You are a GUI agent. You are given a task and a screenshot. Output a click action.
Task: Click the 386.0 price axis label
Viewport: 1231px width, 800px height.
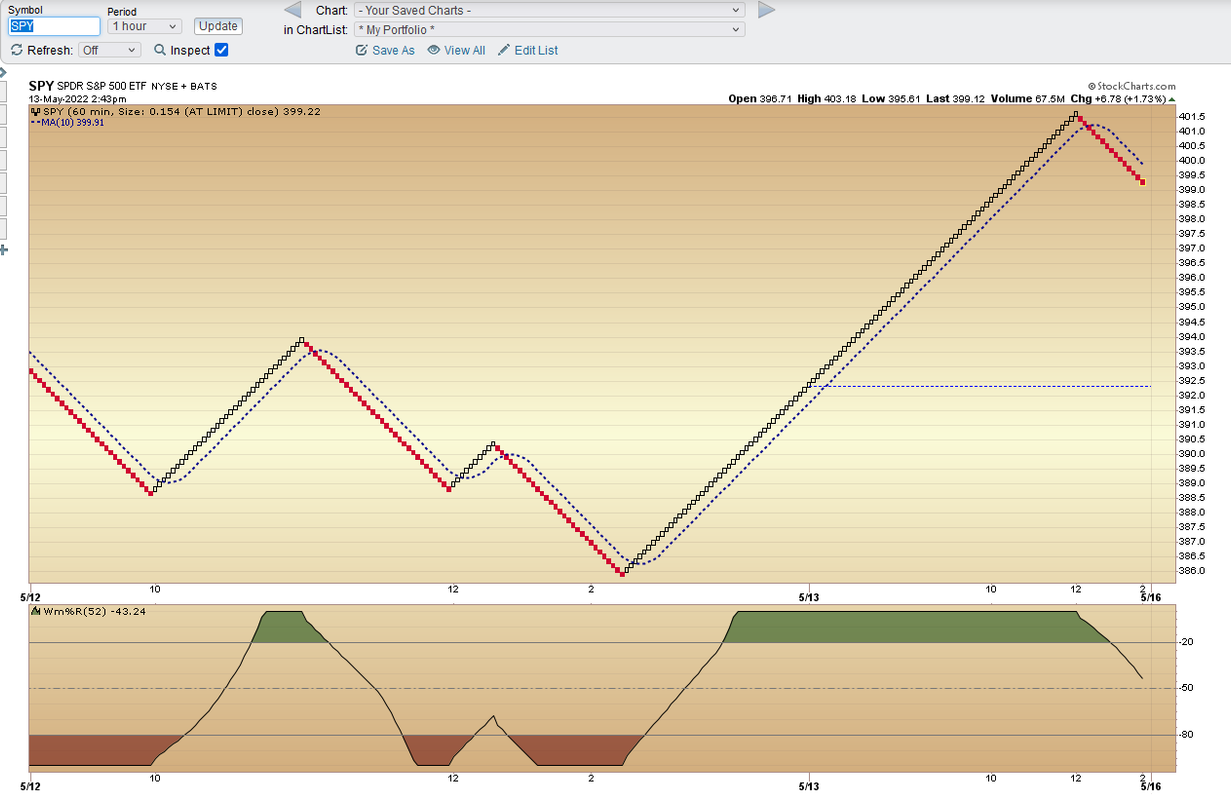(x=1191, y=570)
